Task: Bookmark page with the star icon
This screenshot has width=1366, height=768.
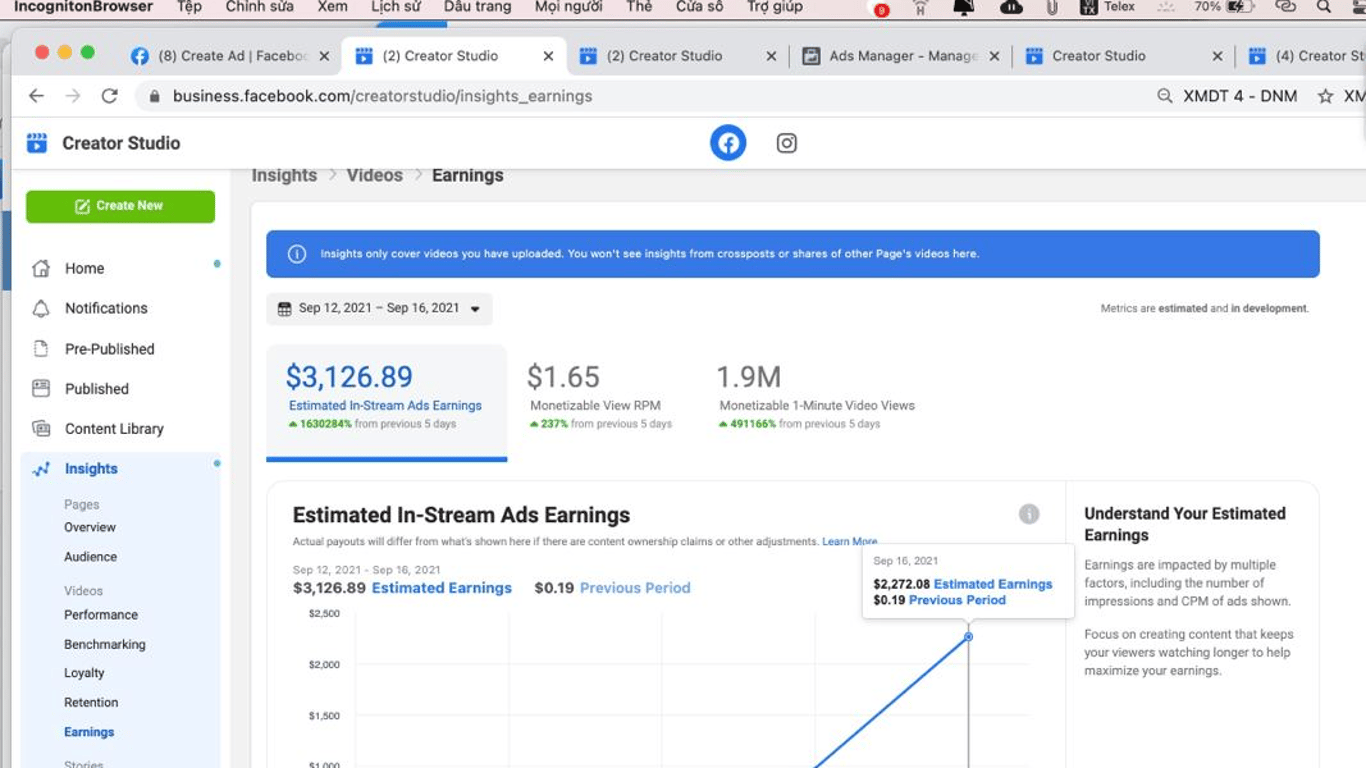Action: pyautogui.click(x=1325, y=96)
